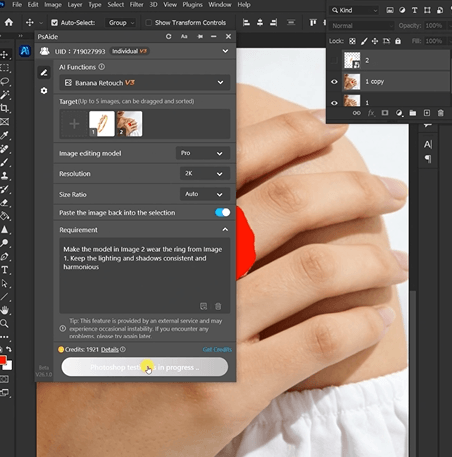Select the Hand tool
The width and height of the screenshot is (452, 457).
(5, 310)
